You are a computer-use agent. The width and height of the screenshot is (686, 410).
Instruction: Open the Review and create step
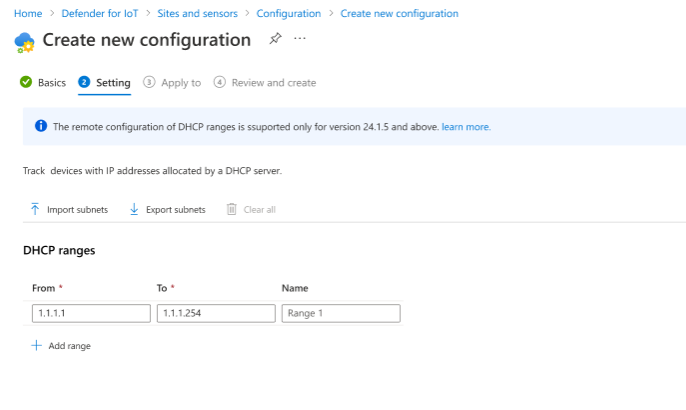pyautogui.click(x=273, y=83)
